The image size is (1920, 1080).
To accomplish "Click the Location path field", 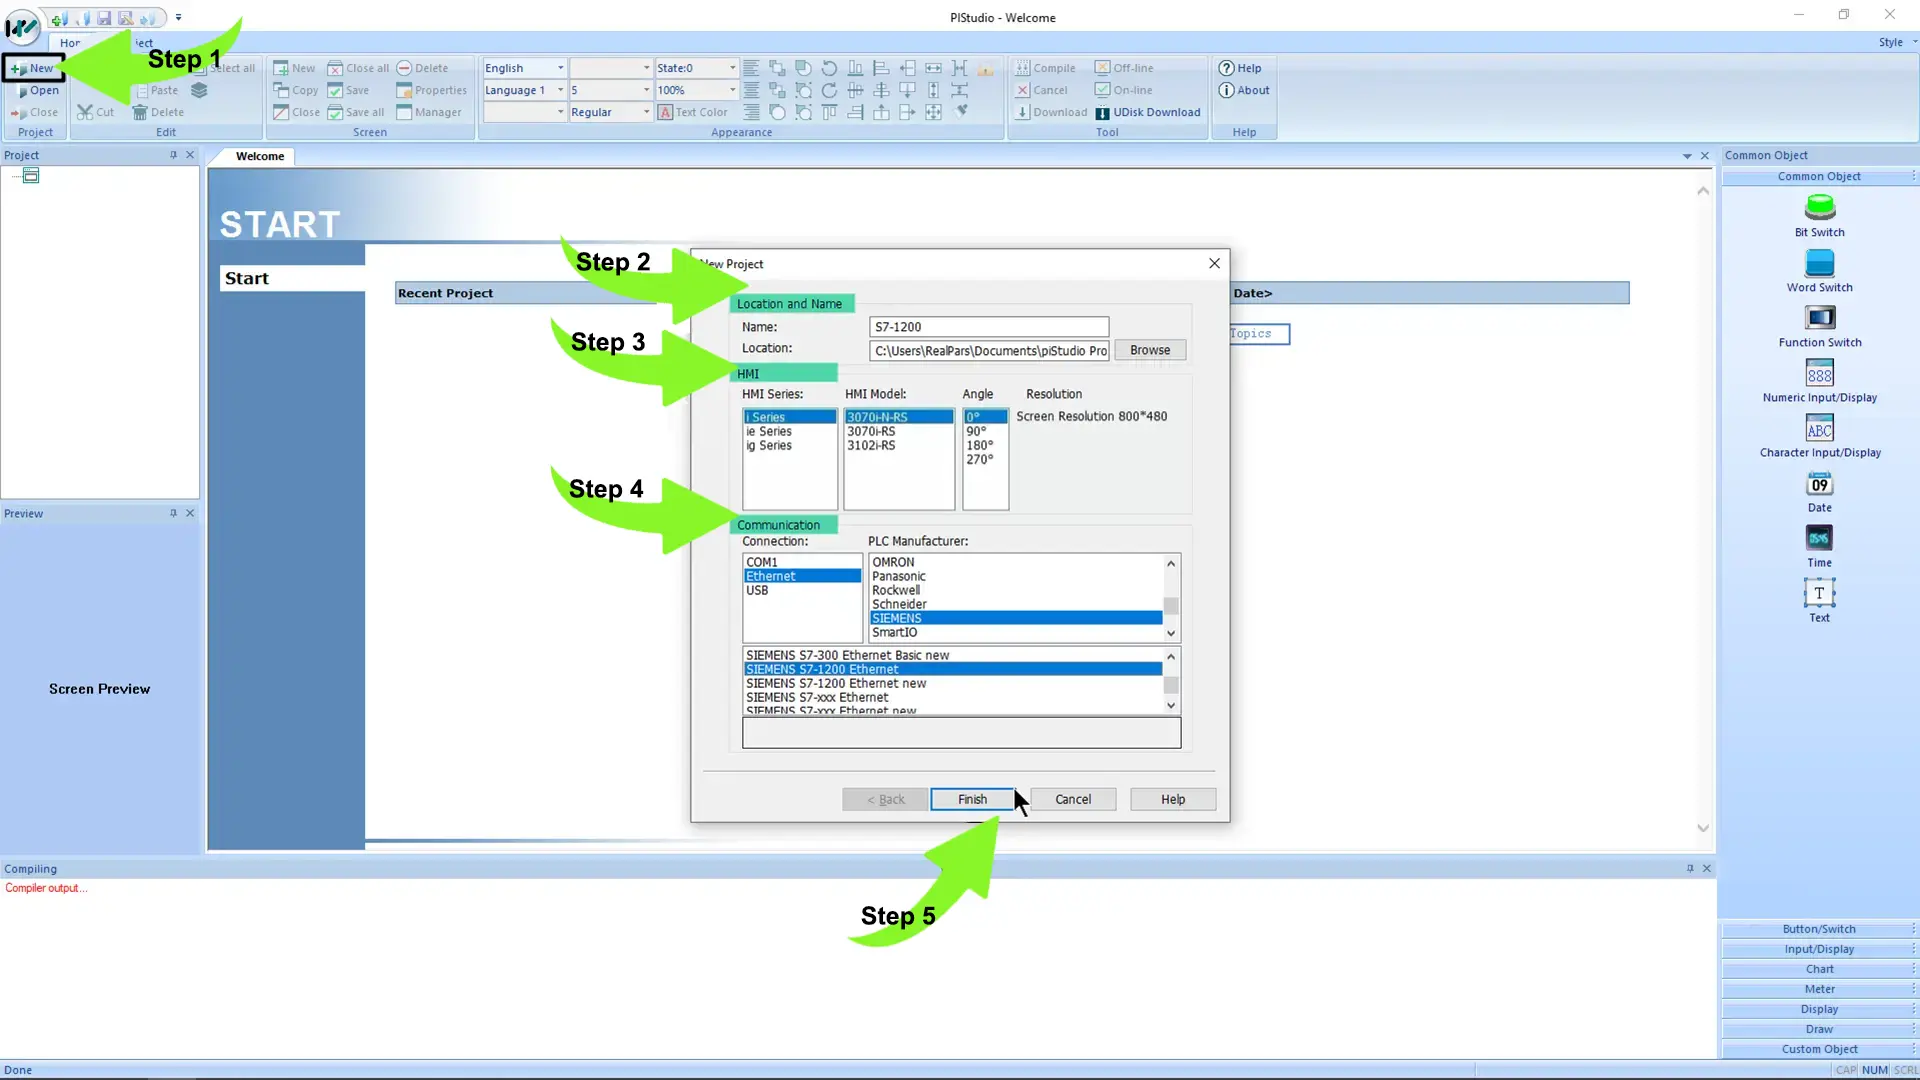I will click(x=989, y=350).
